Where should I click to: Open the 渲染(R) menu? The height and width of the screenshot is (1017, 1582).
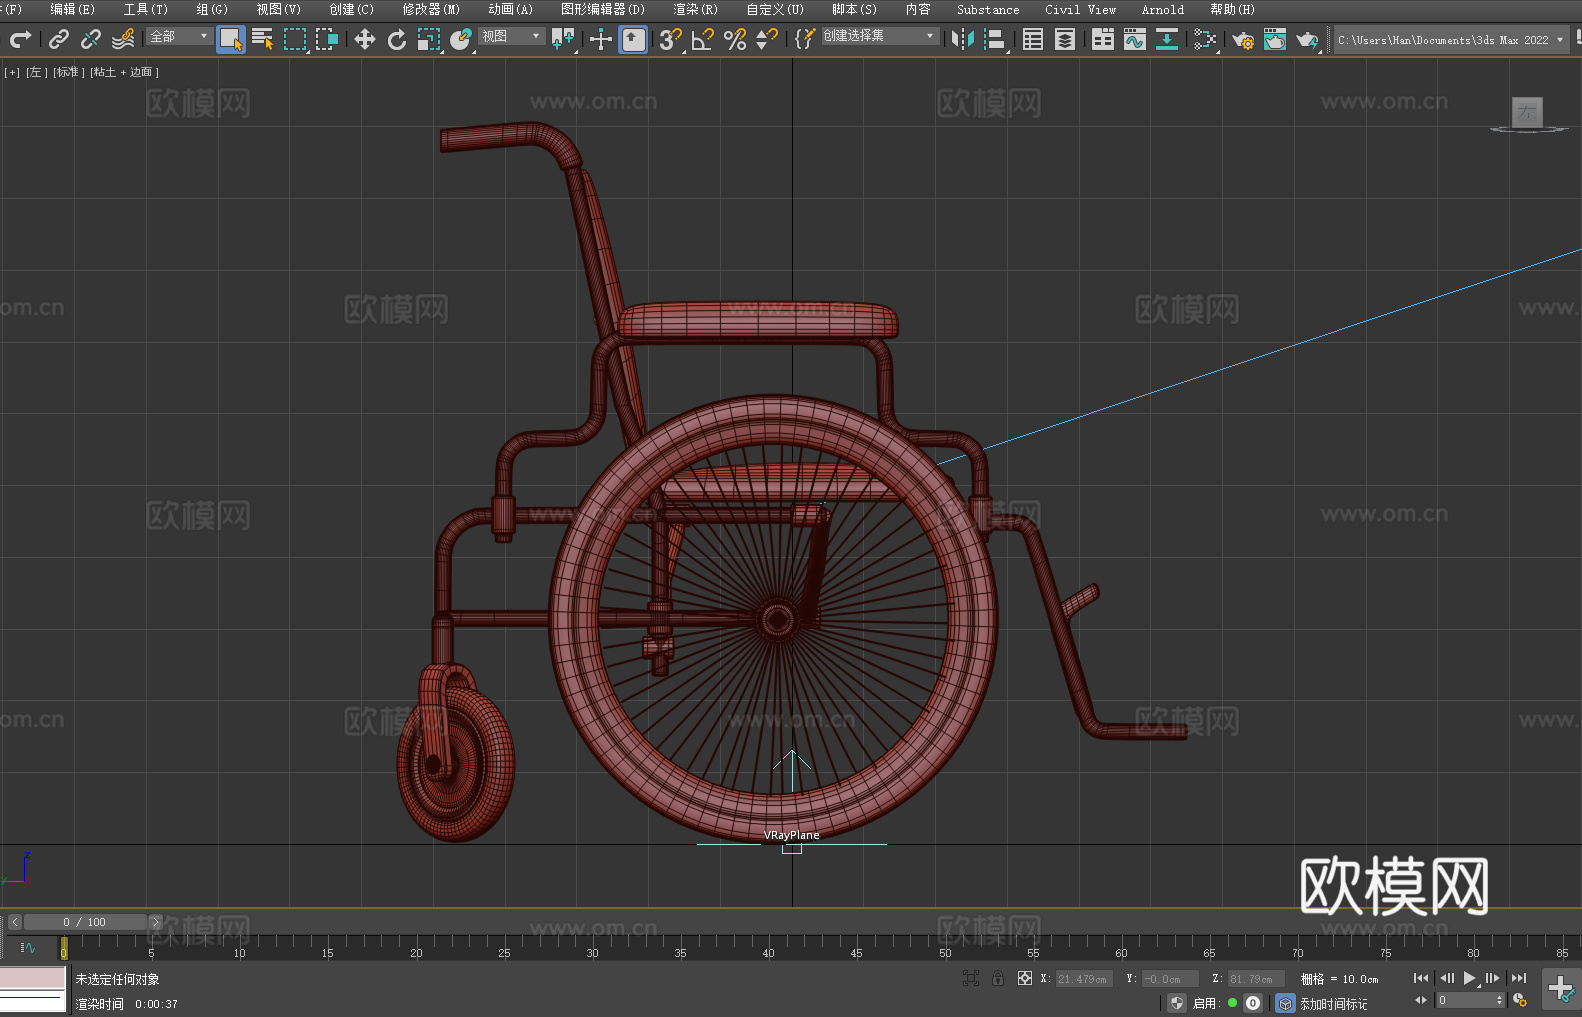coord(695,9)
